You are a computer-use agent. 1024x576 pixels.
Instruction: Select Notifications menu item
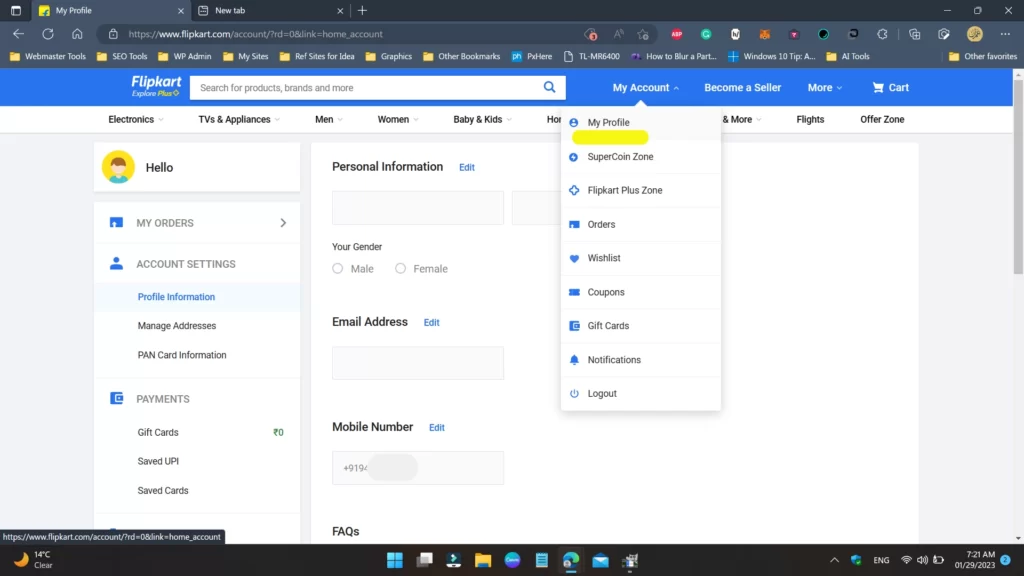641,360
